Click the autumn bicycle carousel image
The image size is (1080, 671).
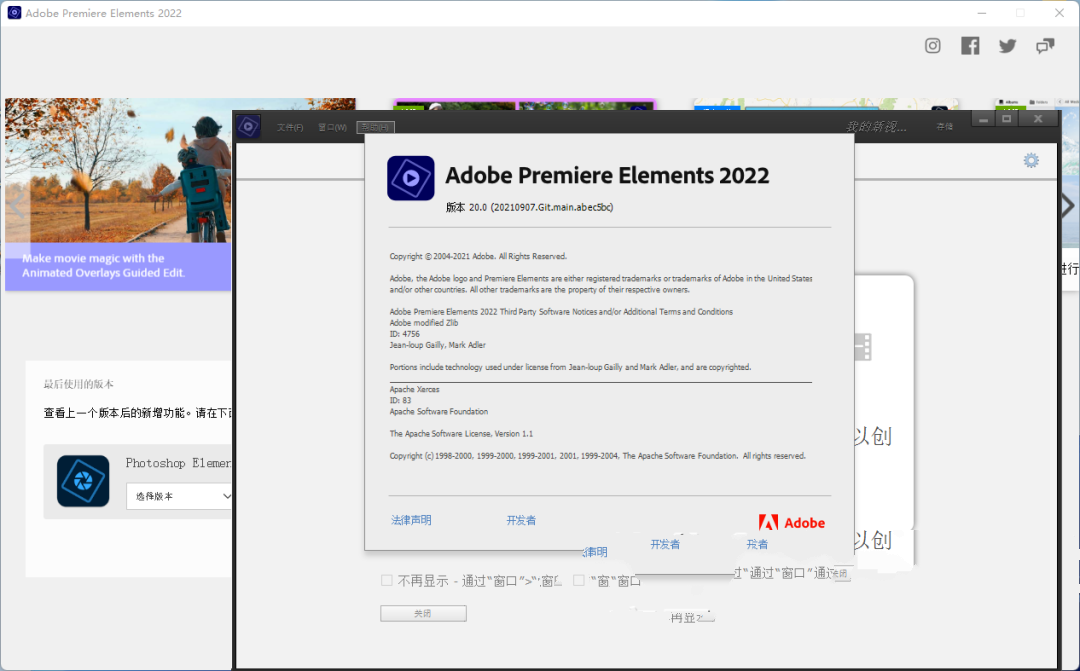point(118,170)
